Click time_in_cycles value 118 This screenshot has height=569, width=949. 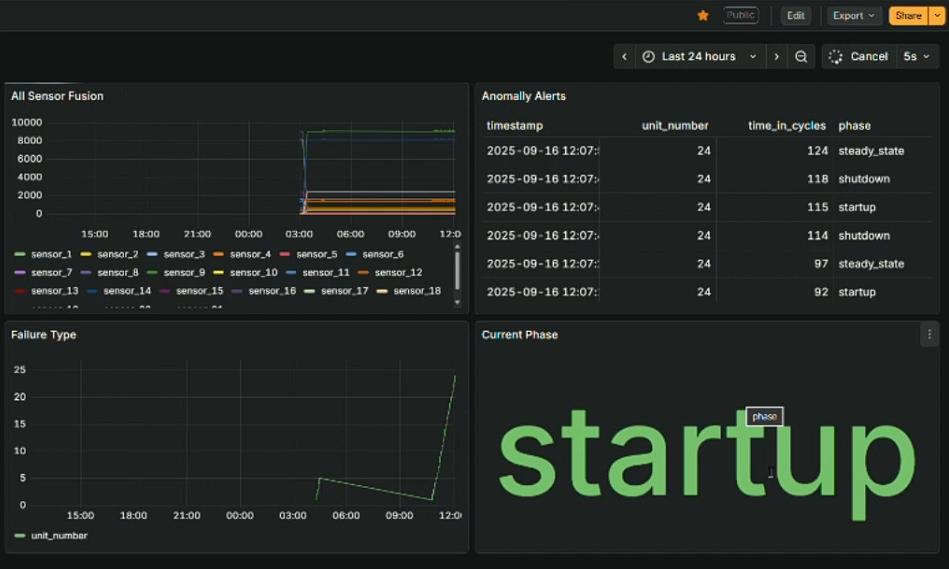pos(817,179)
